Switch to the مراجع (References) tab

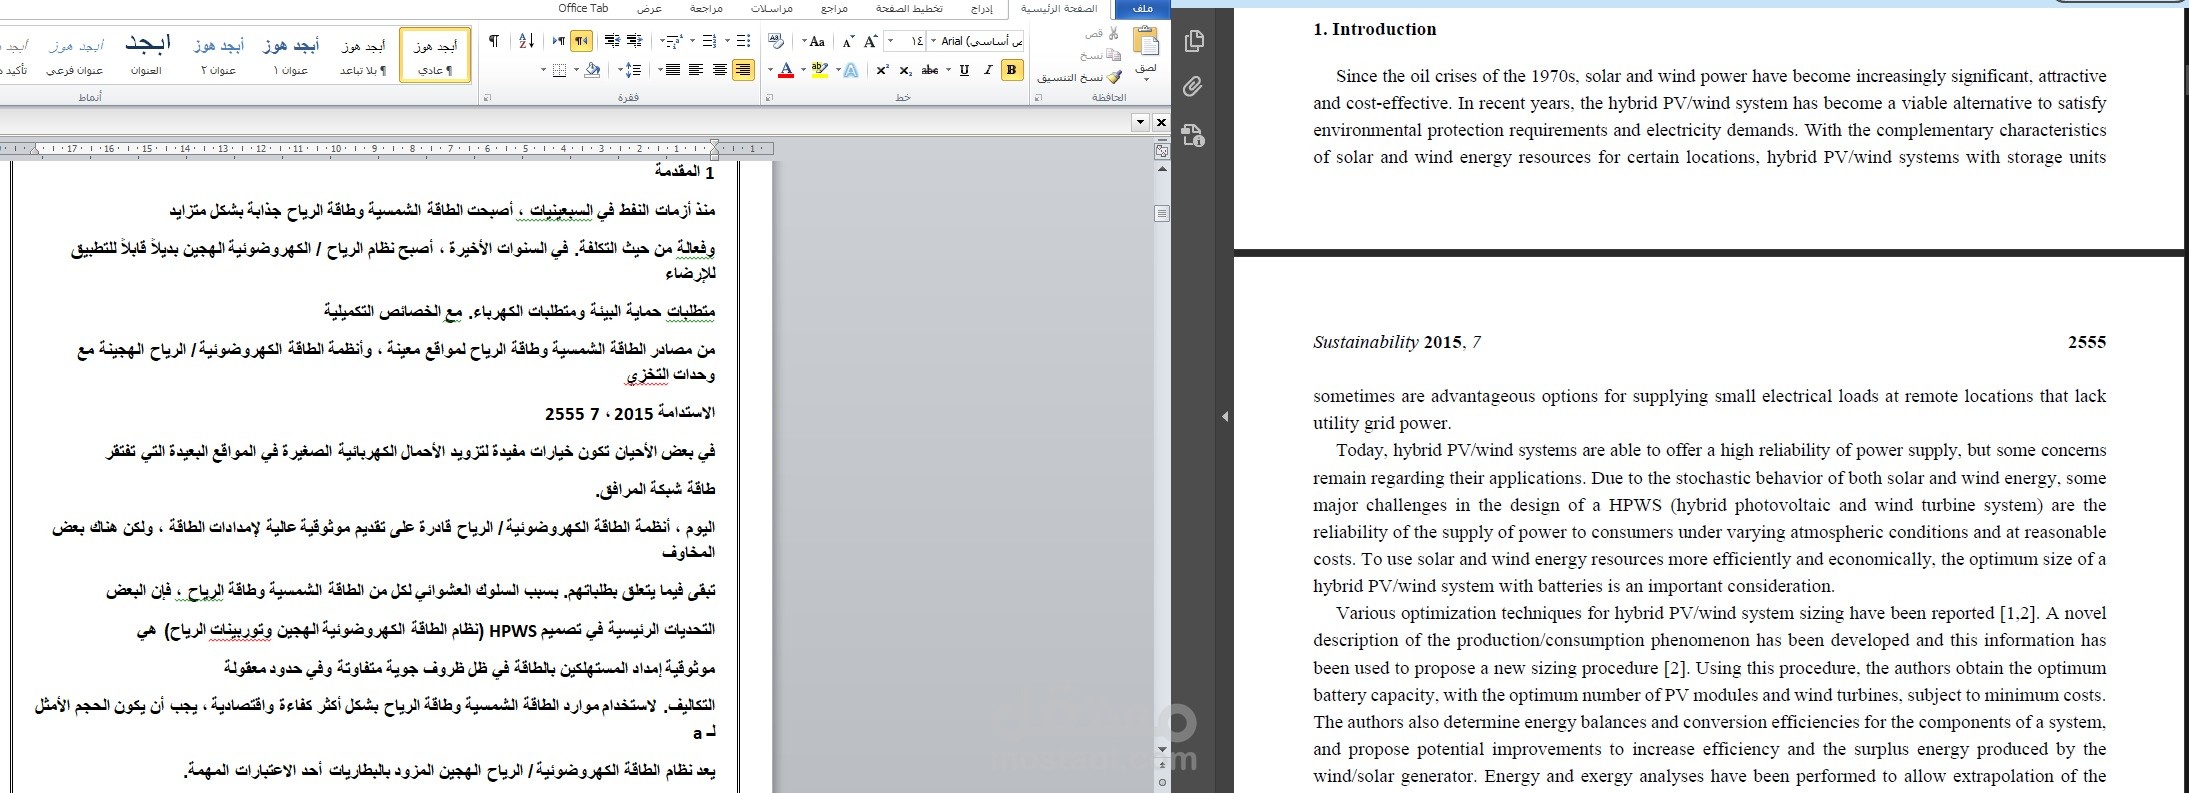pyautogui.click(x=834, y=8)
